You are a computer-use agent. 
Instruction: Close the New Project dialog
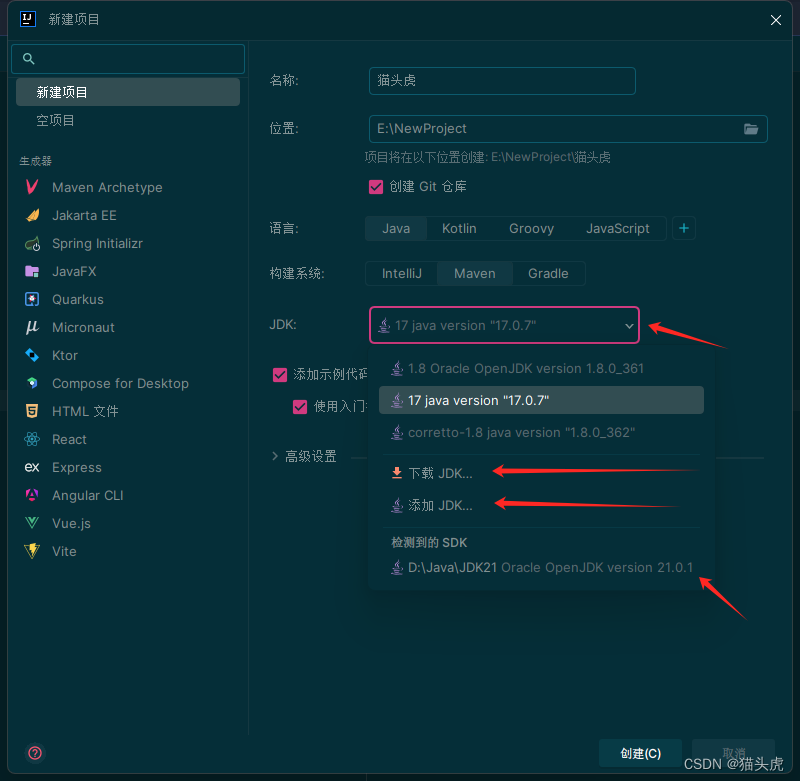(776, 20)
